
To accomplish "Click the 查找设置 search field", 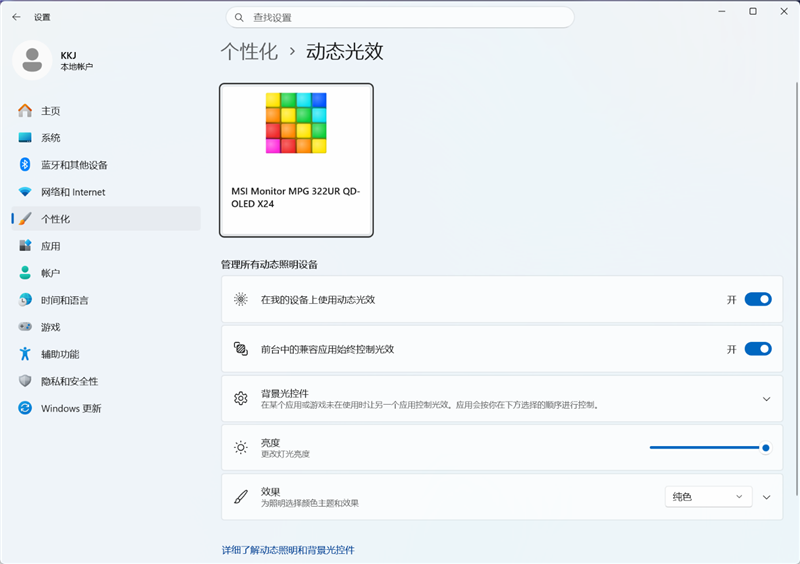I will 400,17.
